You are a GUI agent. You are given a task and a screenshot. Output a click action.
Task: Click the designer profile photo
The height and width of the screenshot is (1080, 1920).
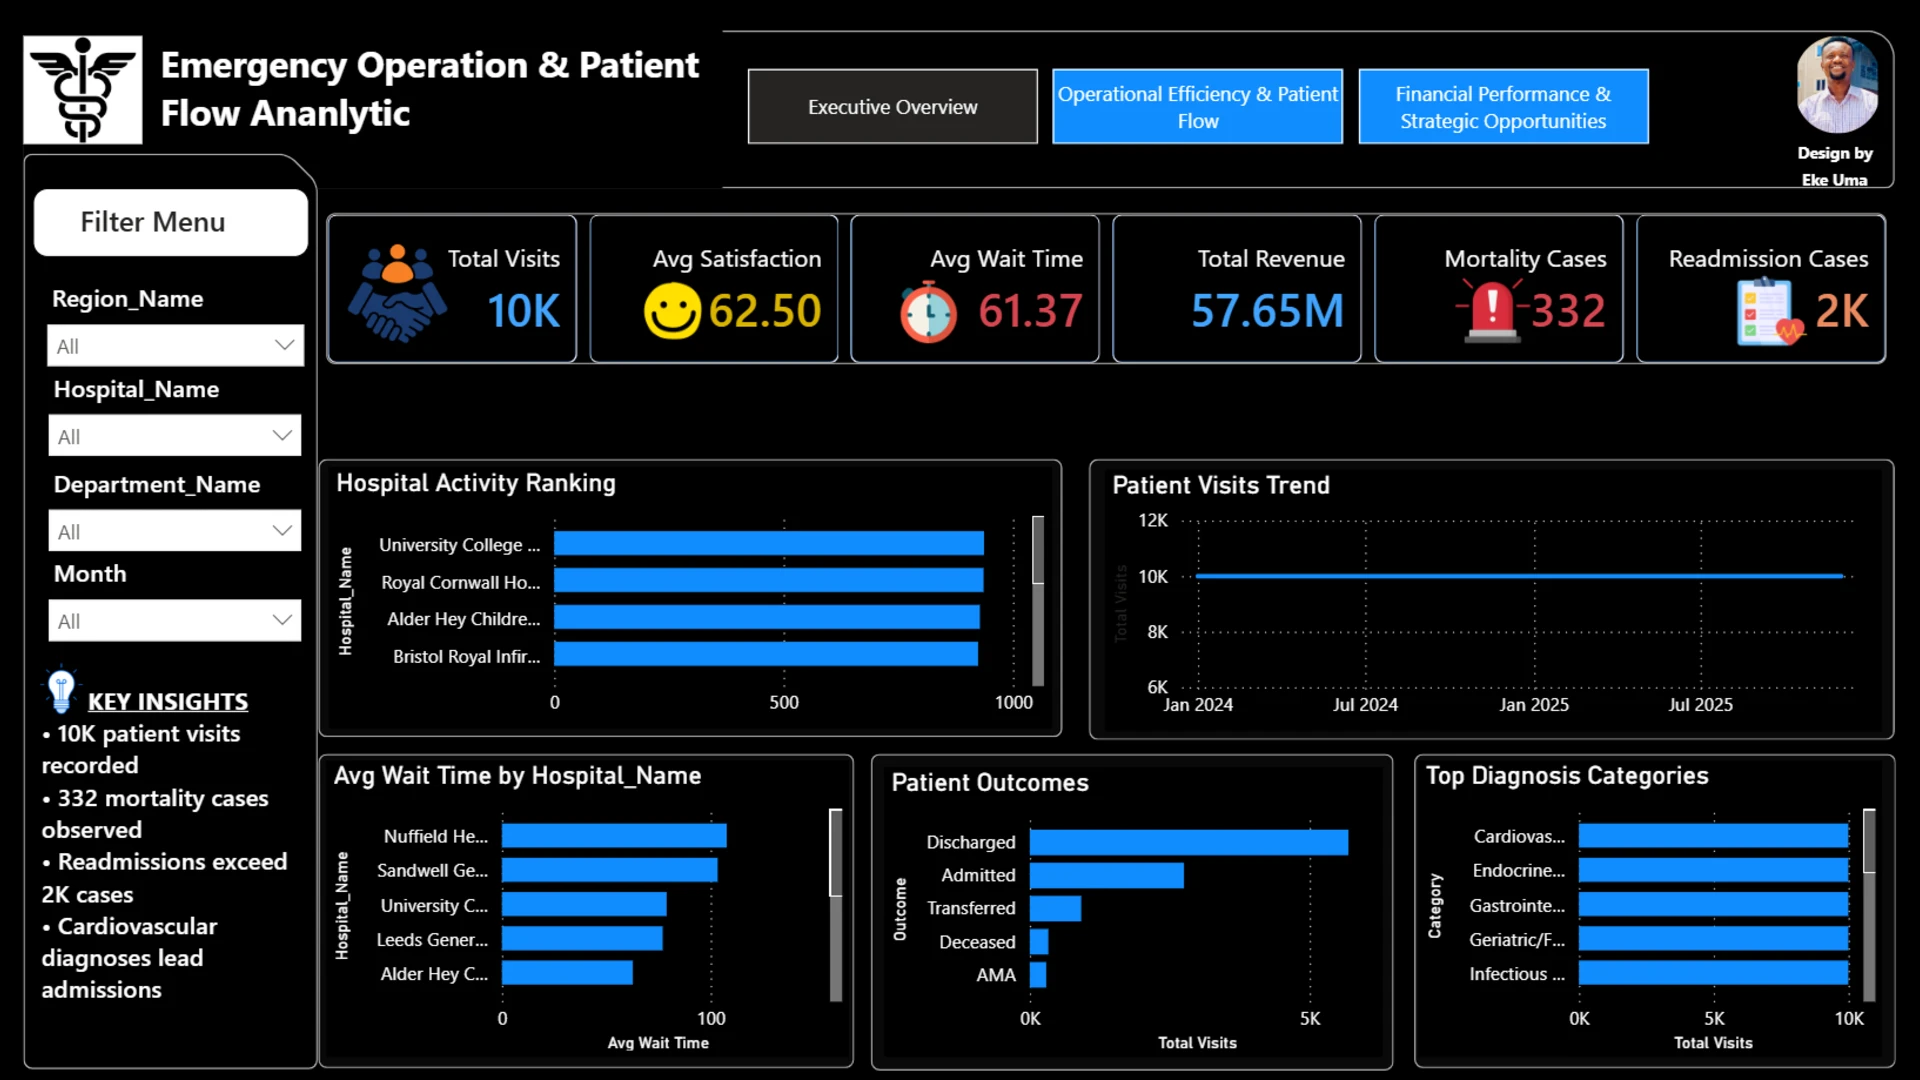[1837, 85]
